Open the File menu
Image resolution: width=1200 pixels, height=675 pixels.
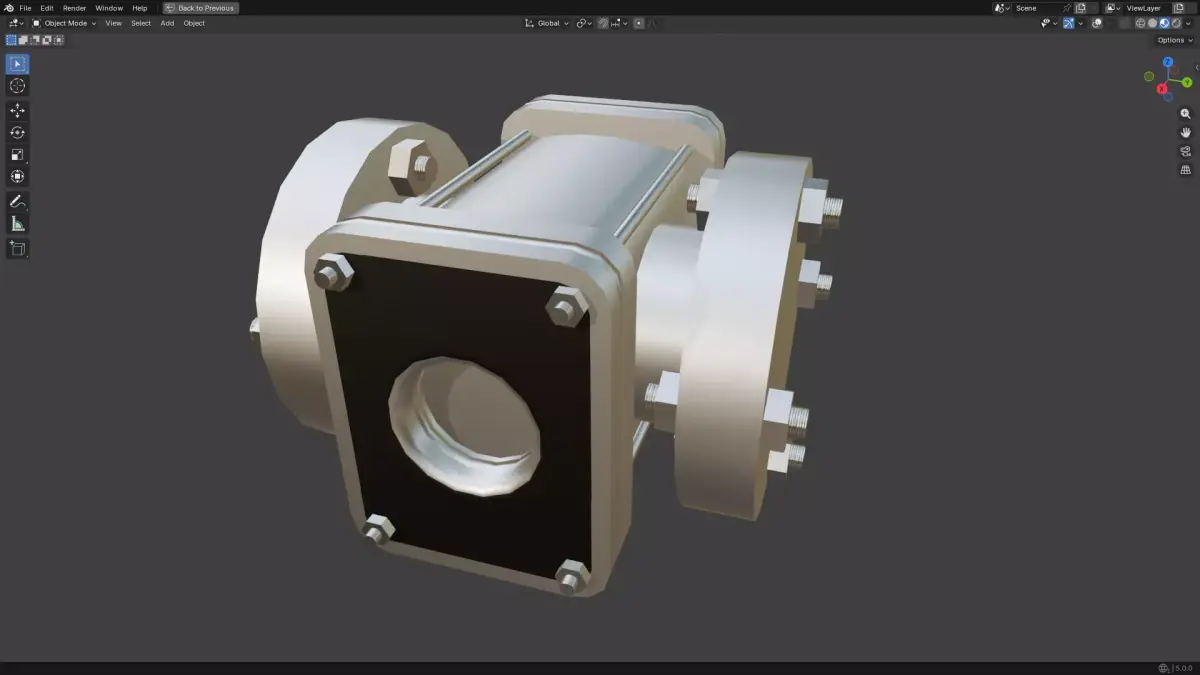tap(25, 8)
